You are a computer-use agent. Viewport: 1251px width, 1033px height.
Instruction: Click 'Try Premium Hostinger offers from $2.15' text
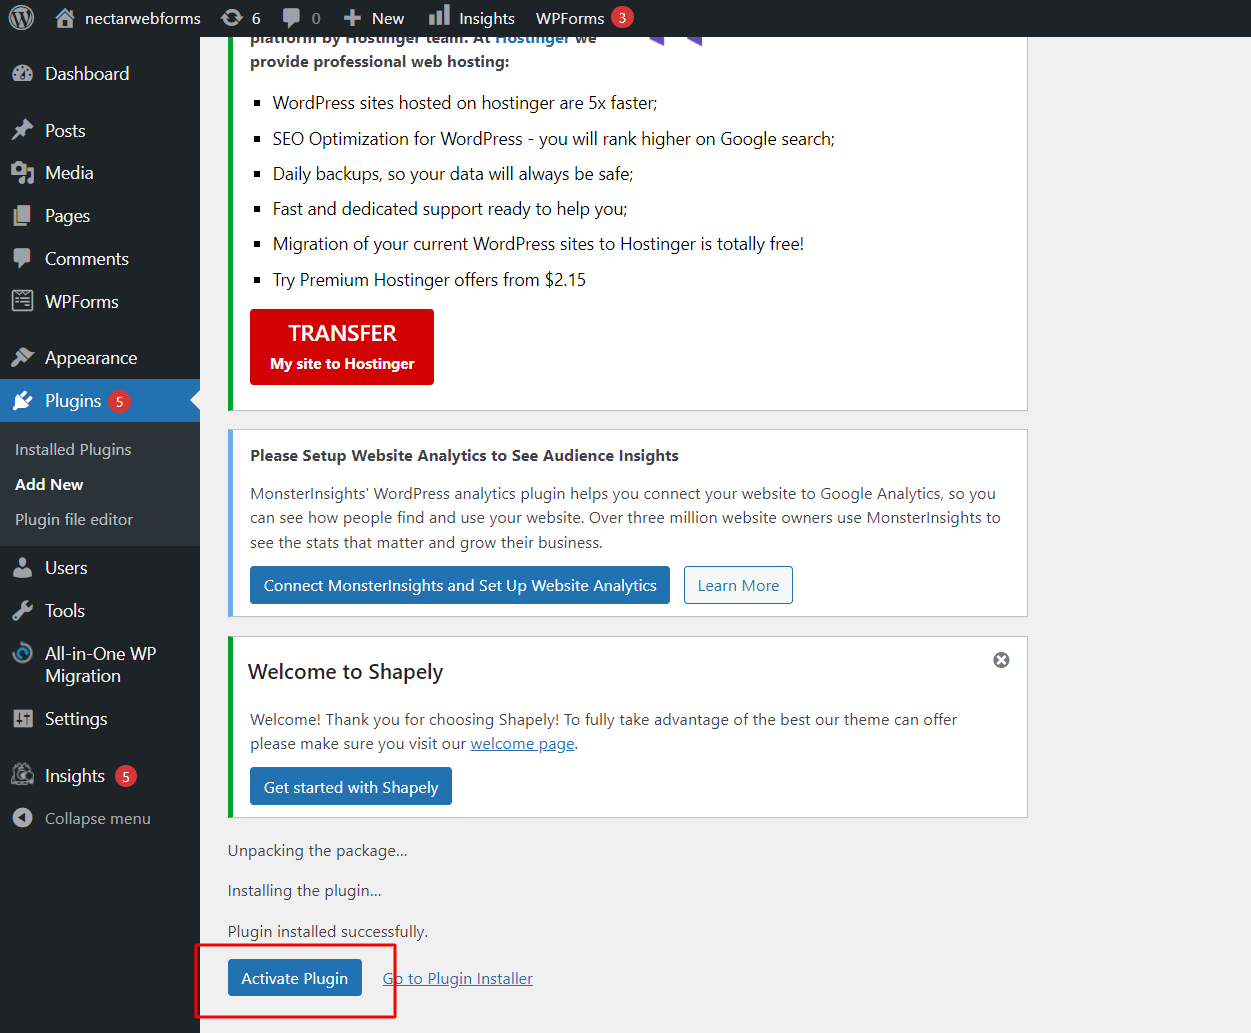point(430,280)
